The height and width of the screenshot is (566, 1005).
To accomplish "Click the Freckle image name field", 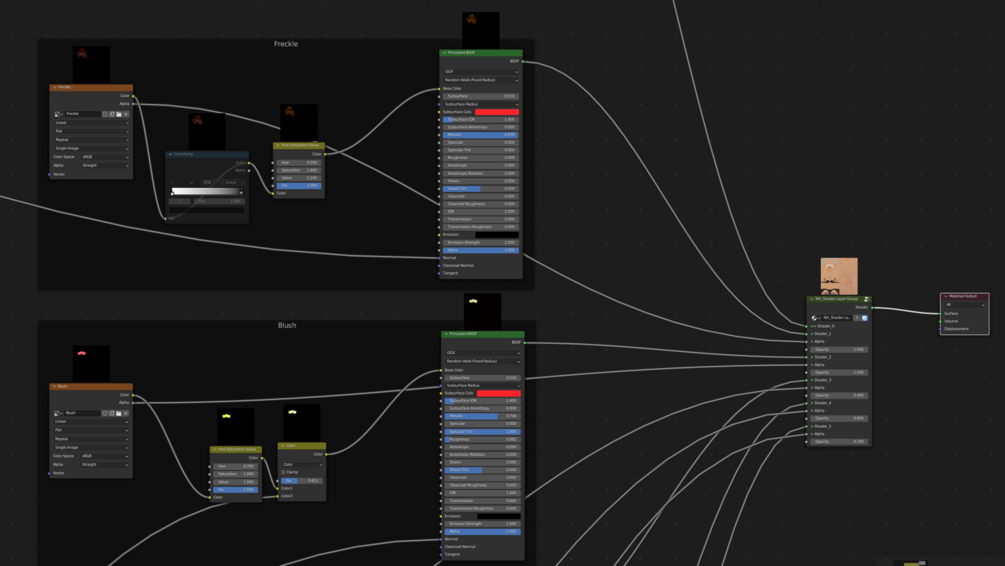I will pyautogui.click(x=83, y=114).
